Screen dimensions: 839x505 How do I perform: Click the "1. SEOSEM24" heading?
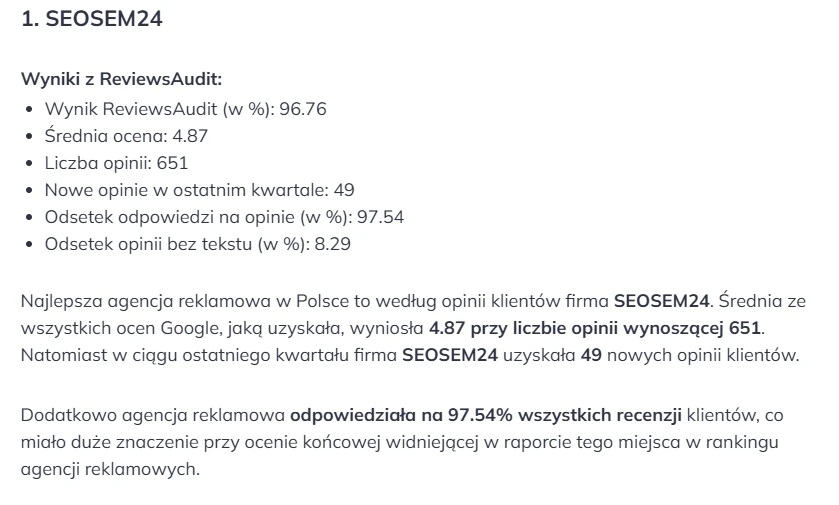point(92,20)
